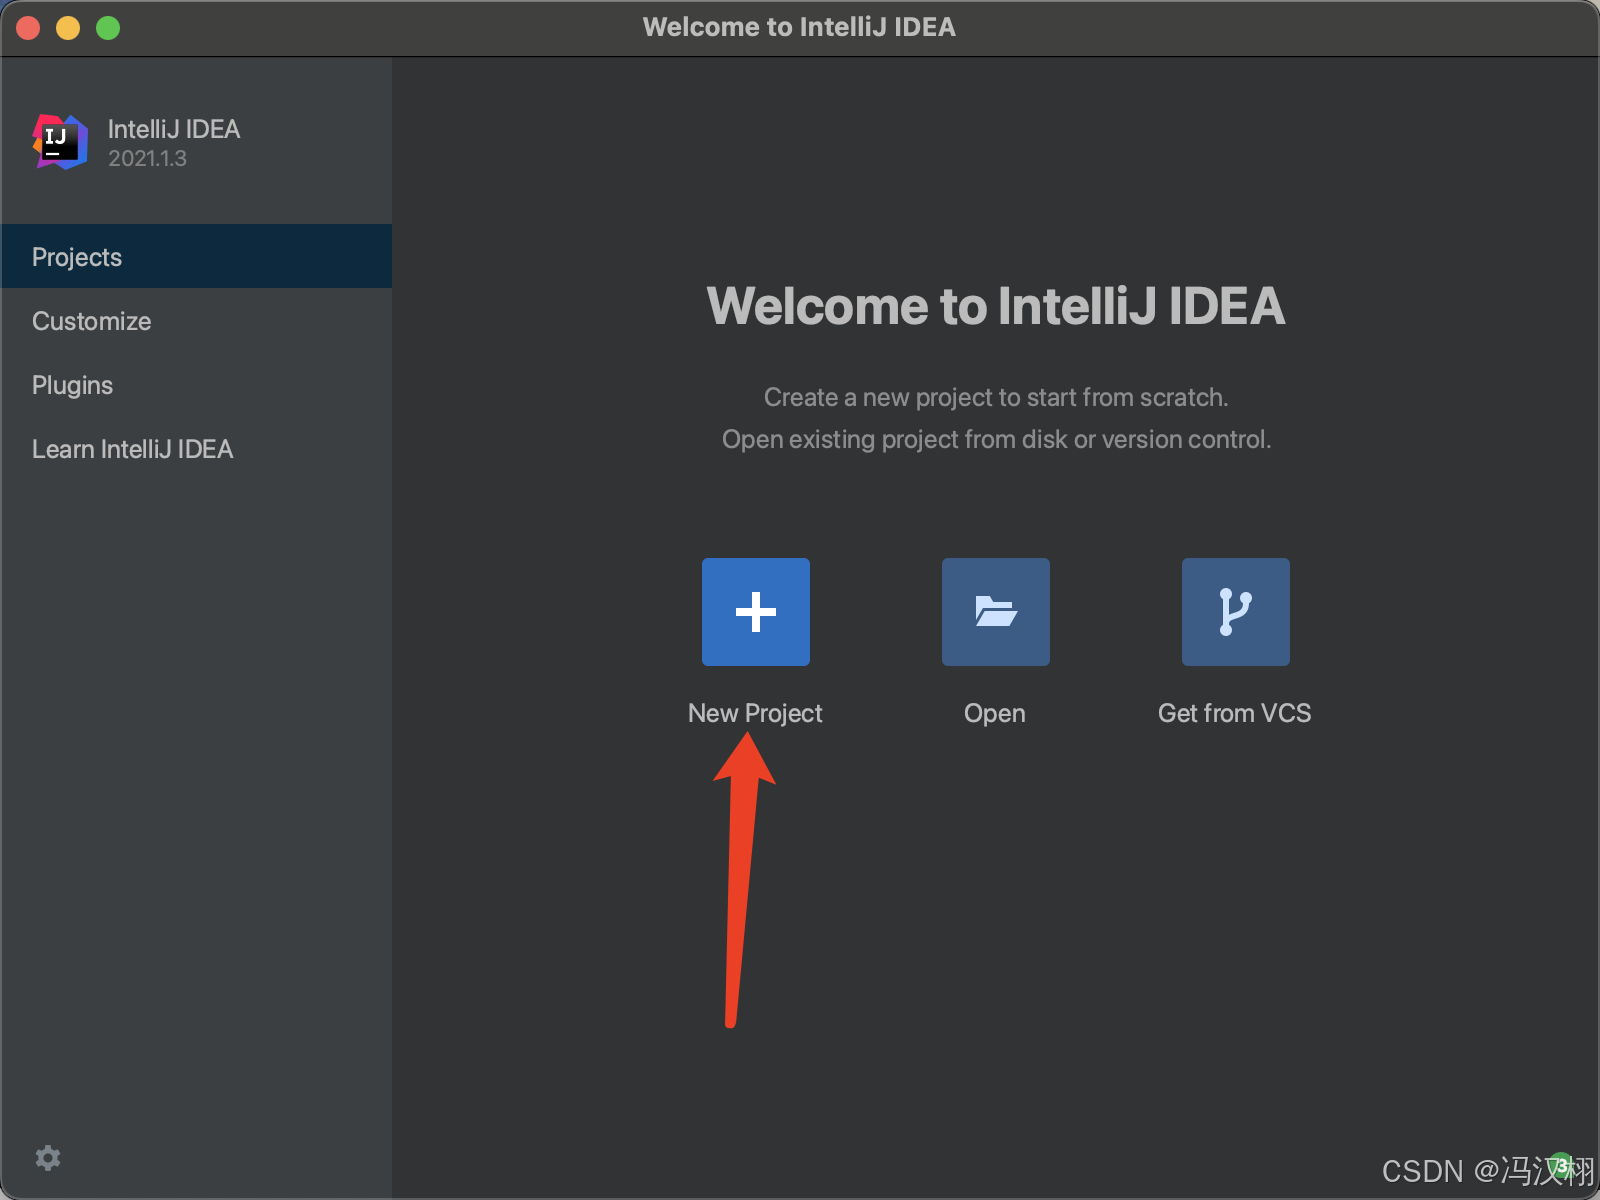Close the welcome window
The height and width of the screenshot is (1200, 1600).
pyautogui.click(x=28, y=28)
